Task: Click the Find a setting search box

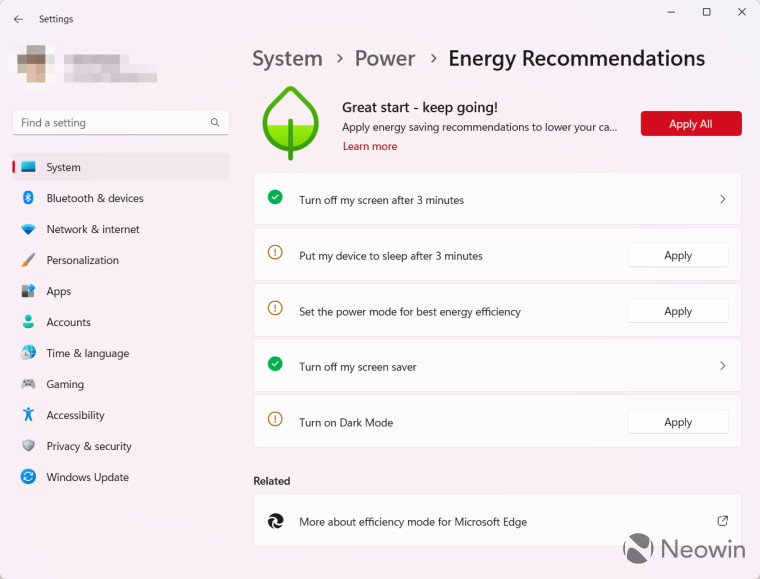Action: click(x=110, y=123)
